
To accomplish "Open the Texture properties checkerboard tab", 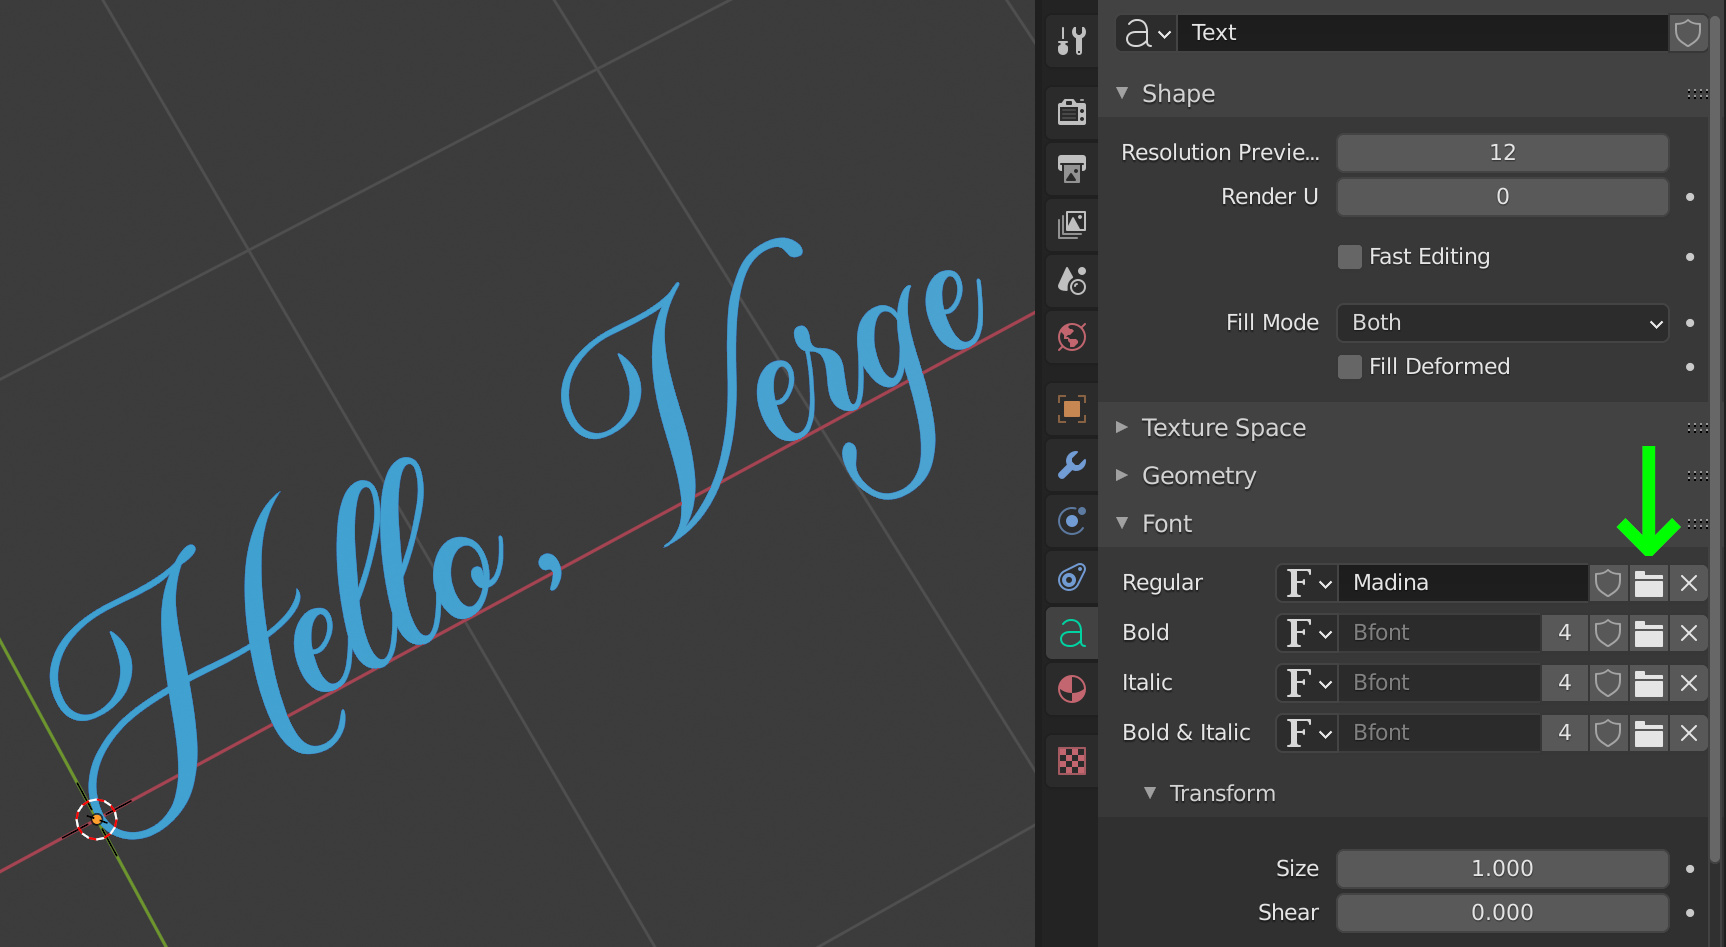I will pyautogui.click(x=1072, y=761).
